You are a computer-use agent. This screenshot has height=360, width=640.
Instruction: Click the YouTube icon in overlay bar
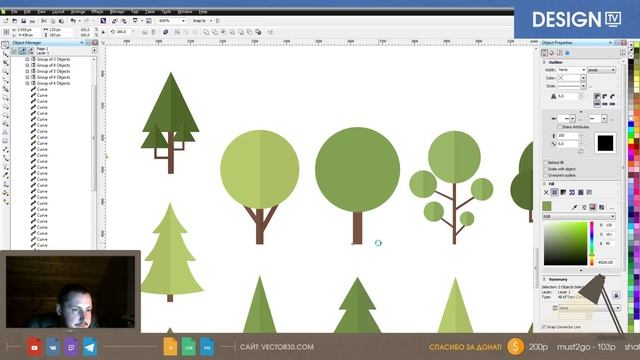(34, 347)
